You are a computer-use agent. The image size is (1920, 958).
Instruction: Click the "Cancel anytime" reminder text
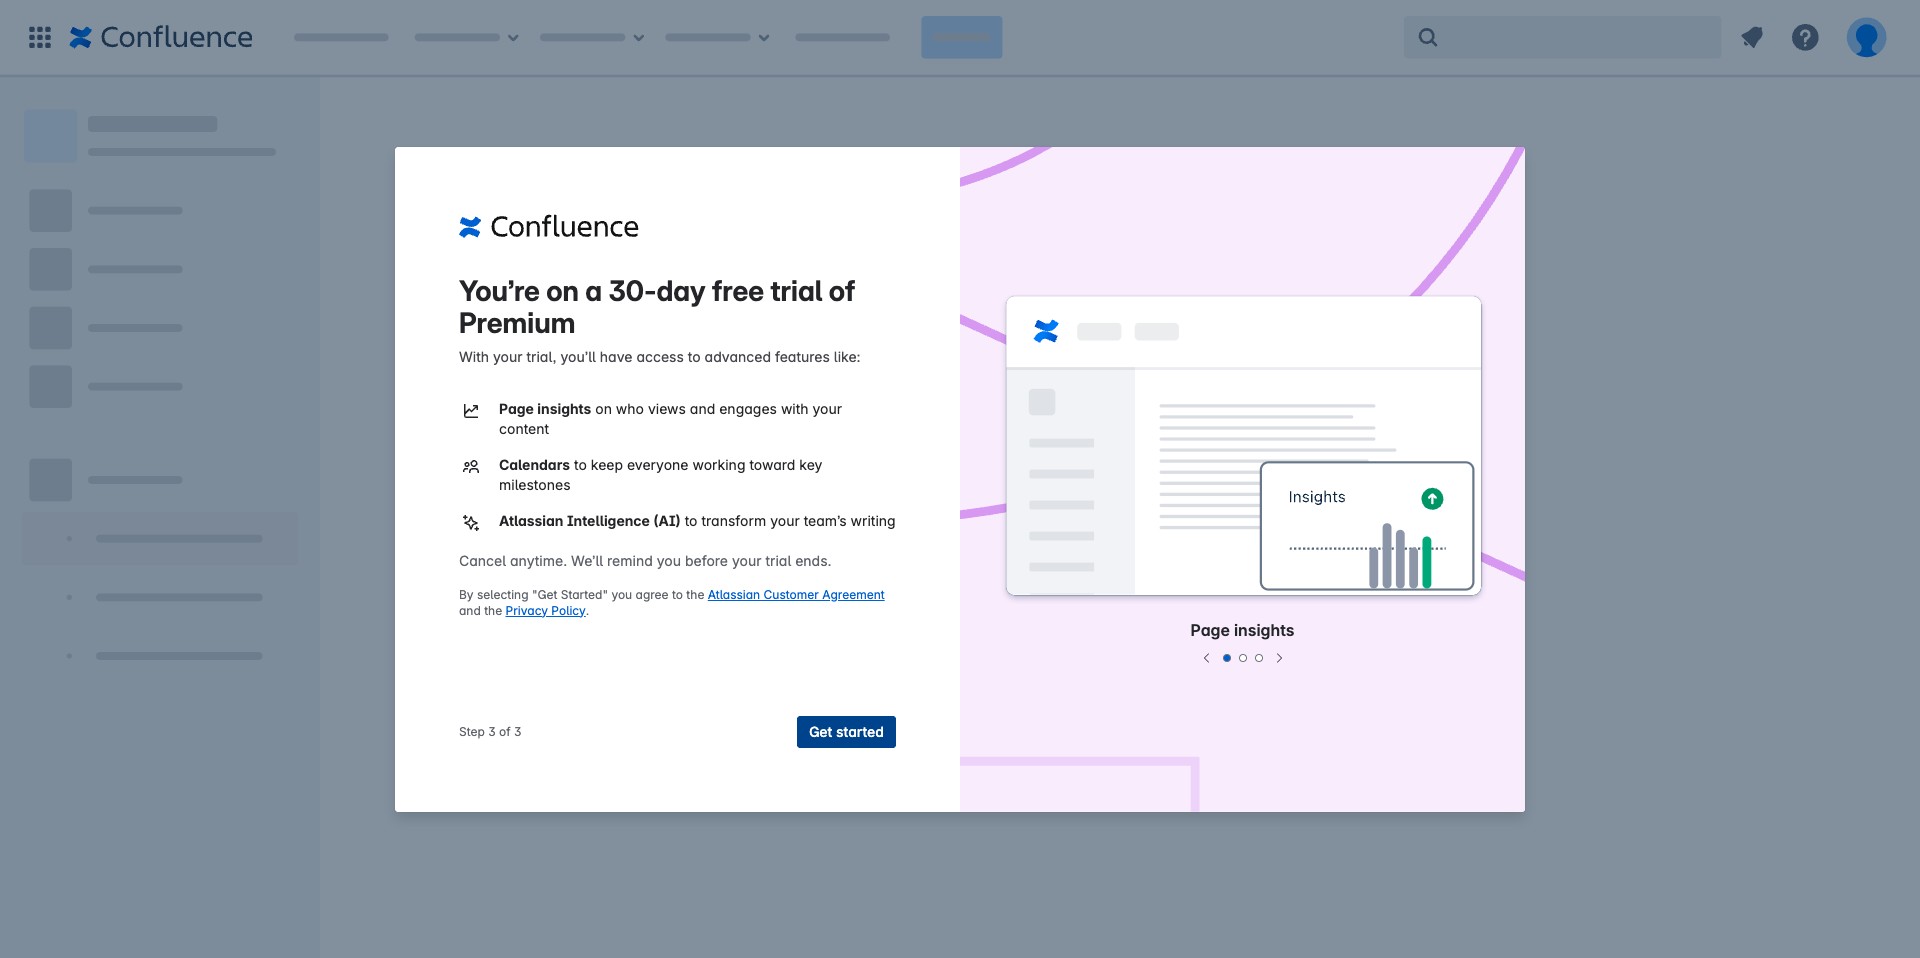click(645, 561)
